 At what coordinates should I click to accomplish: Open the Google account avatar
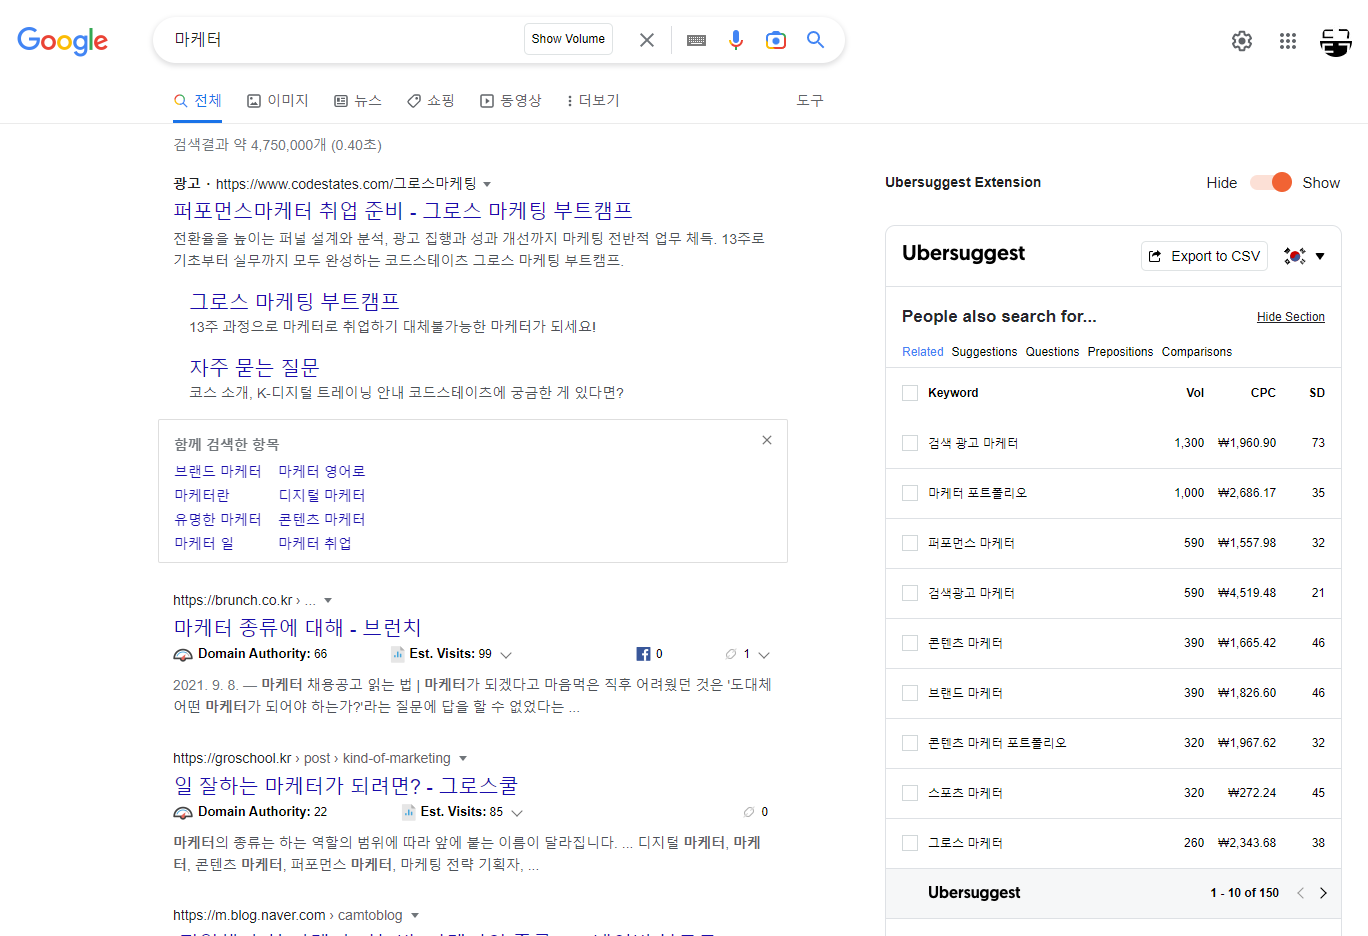1336,41
